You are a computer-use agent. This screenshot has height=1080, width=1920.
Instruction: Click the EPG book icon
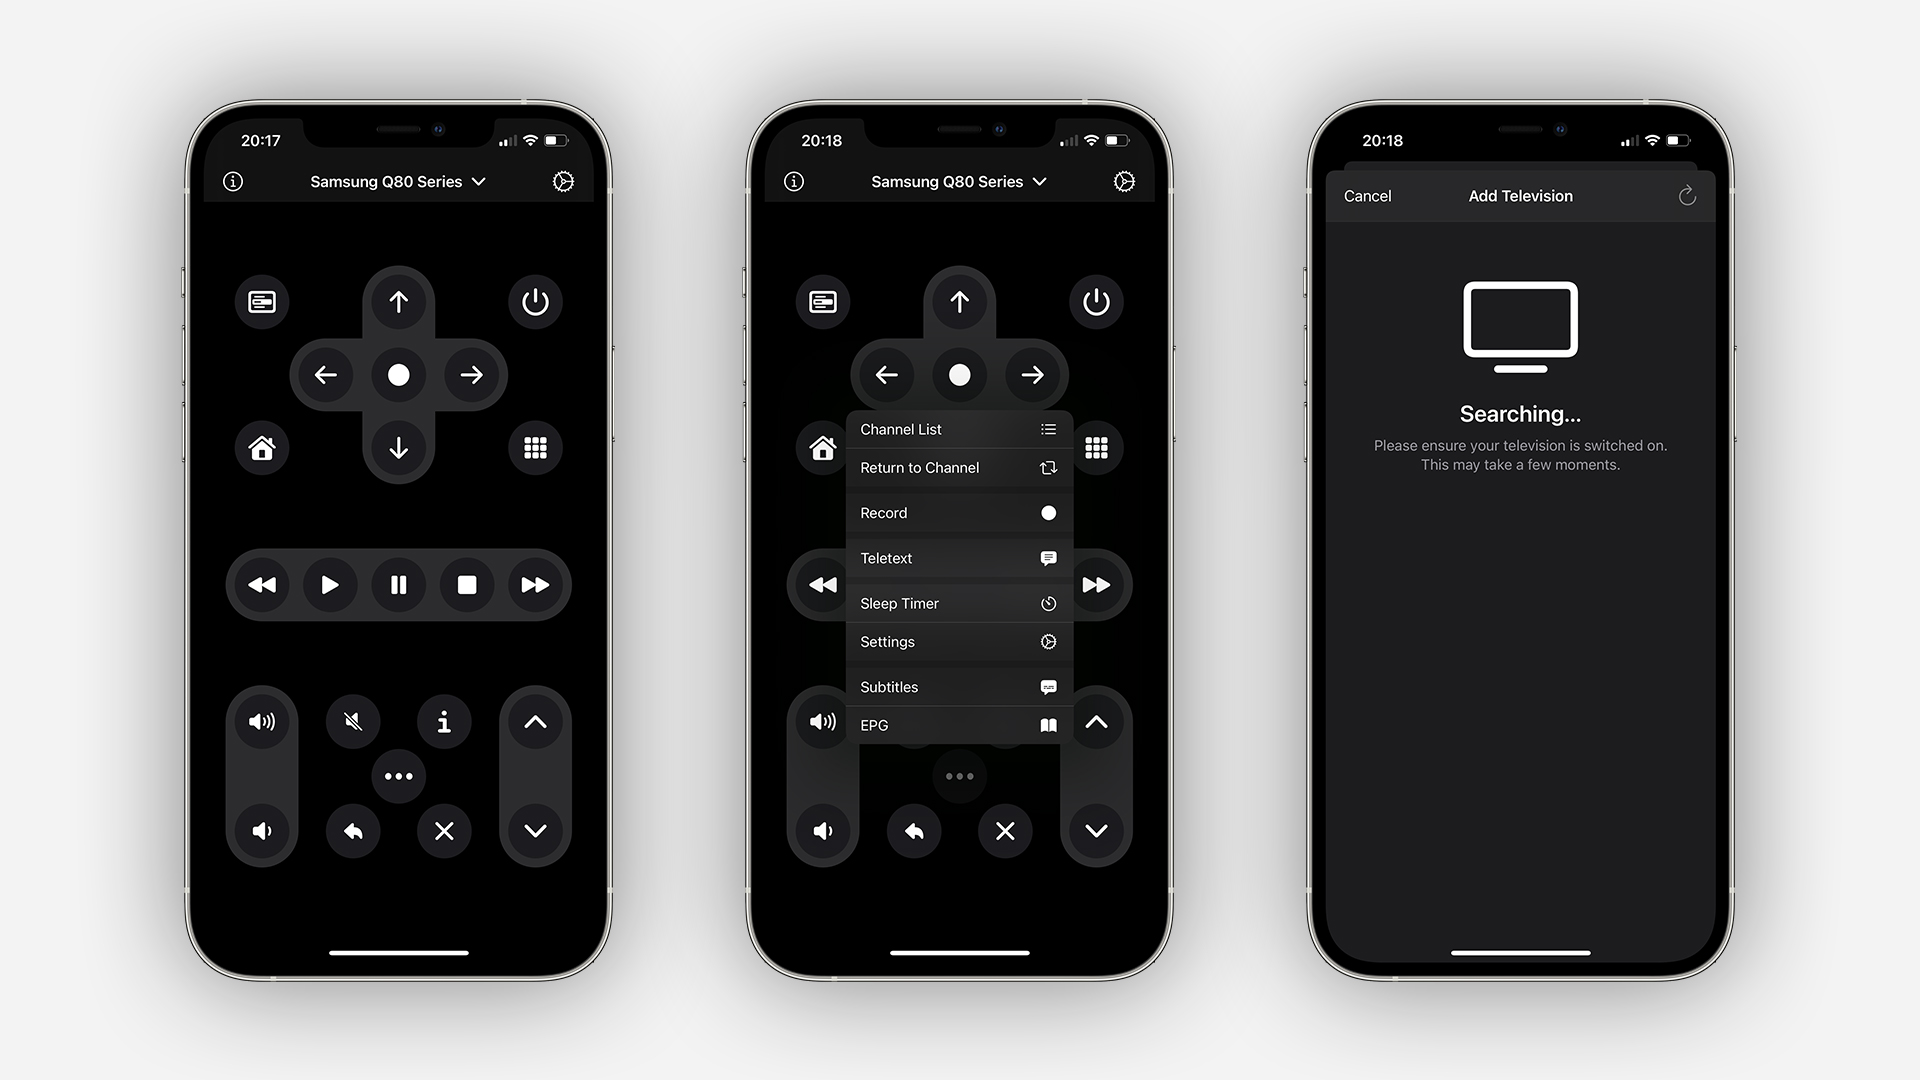click(x=1046, y=724)
